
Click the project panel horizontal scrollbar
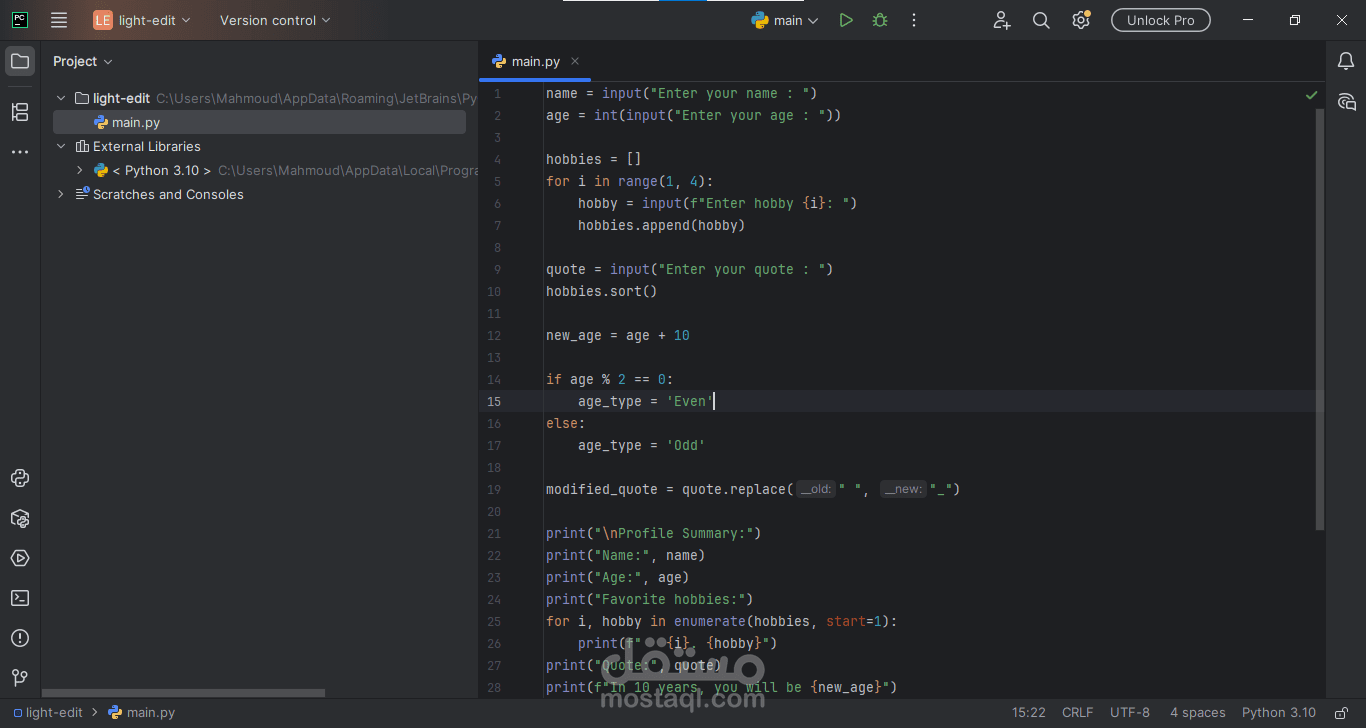183,693
